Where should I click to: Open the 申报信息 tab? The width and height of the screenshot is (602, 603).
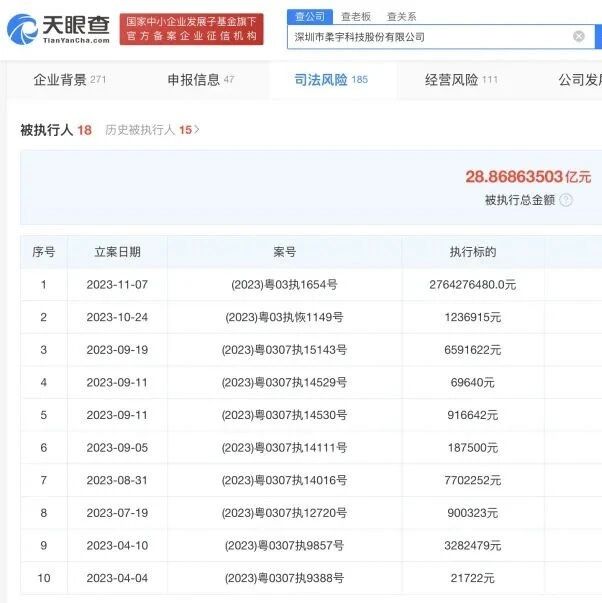[x=201, y=80]
